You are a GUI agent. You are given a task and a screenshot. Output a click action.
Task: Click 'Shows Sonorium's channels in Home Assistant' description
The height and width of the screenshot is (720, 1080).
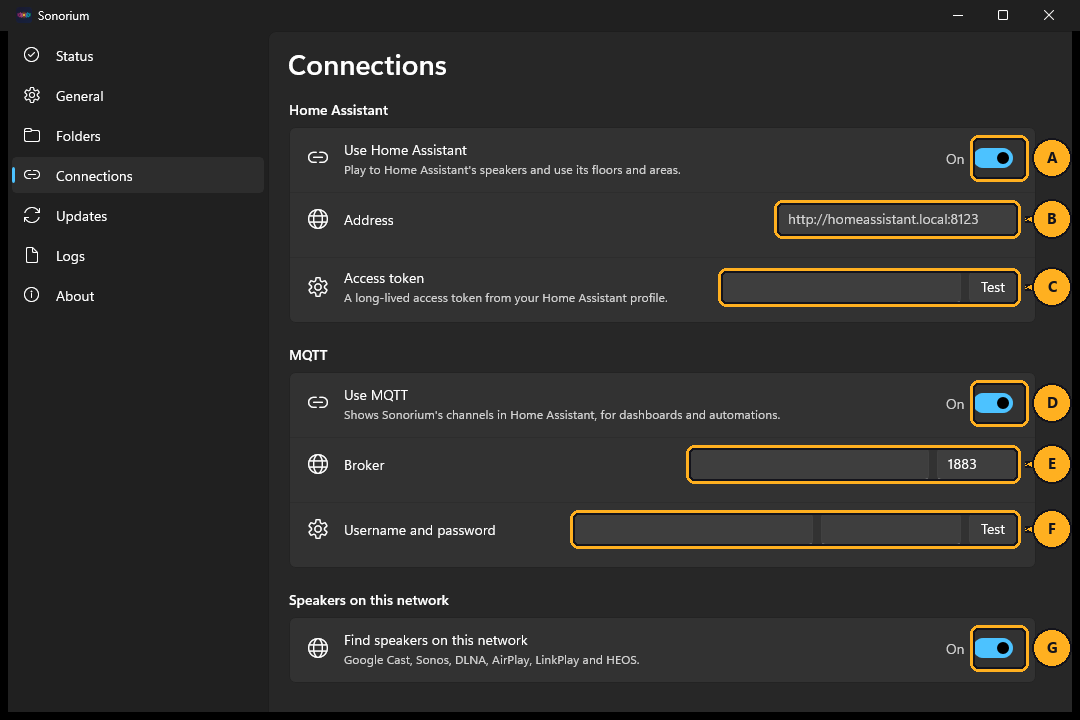click(x=561, y=415)
